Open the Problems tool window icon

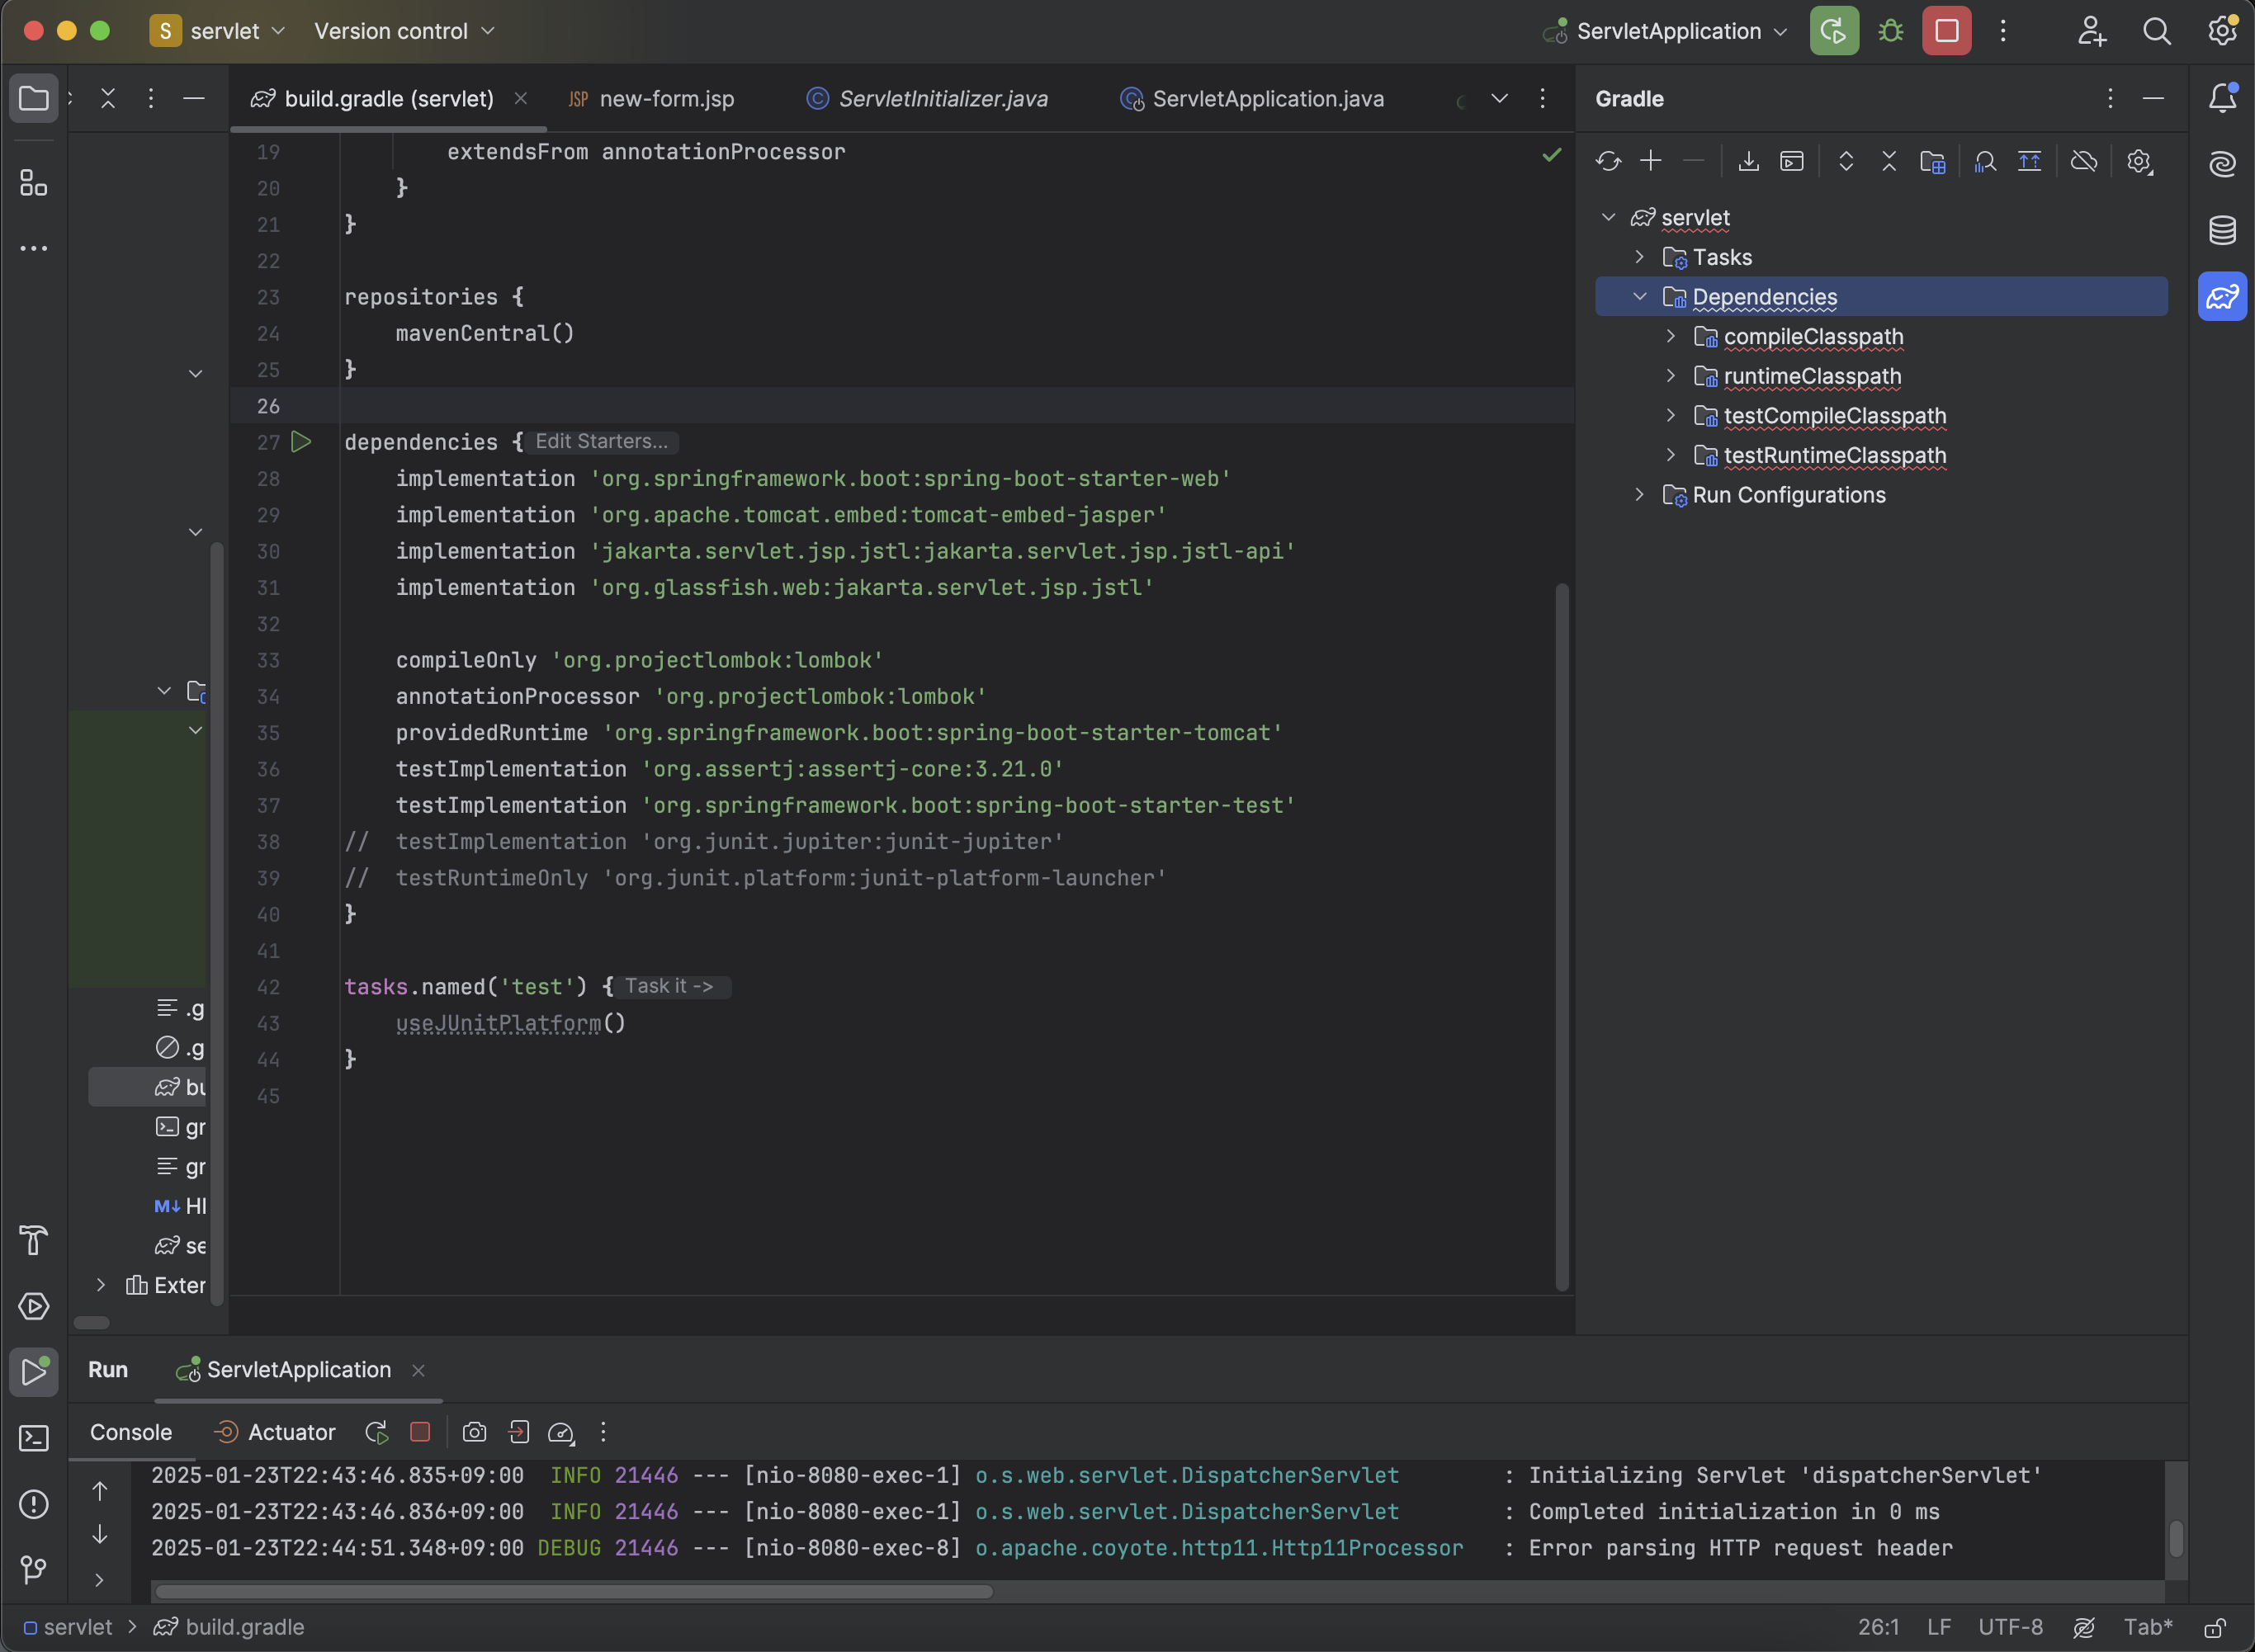34,1504
